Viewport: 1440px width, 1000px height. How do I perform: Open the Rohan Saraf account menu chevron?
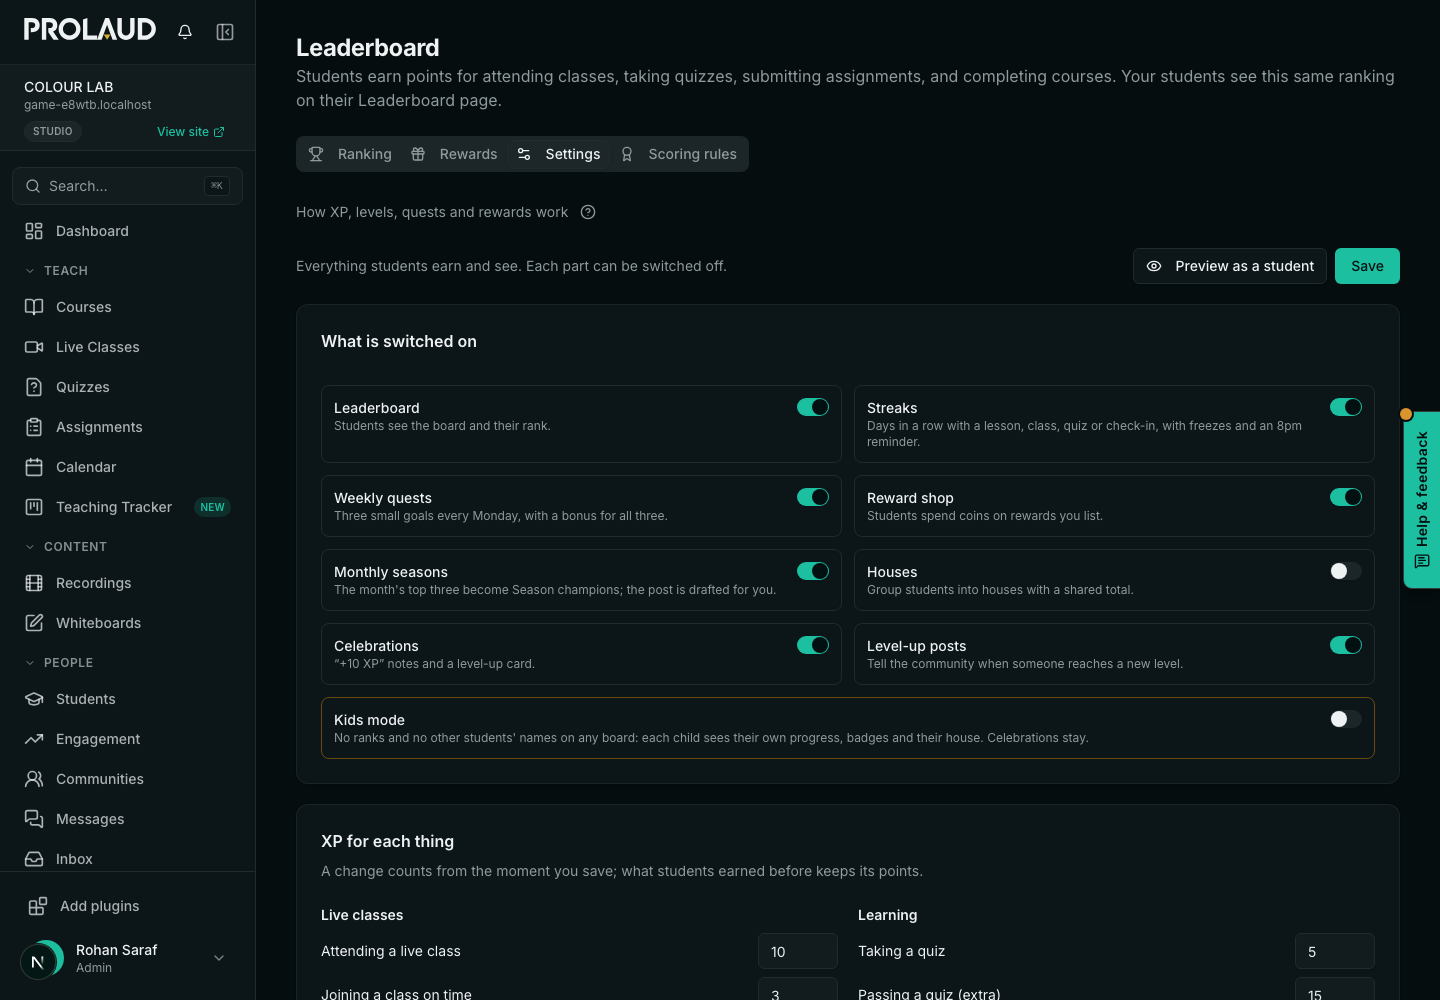pos(219,958)
